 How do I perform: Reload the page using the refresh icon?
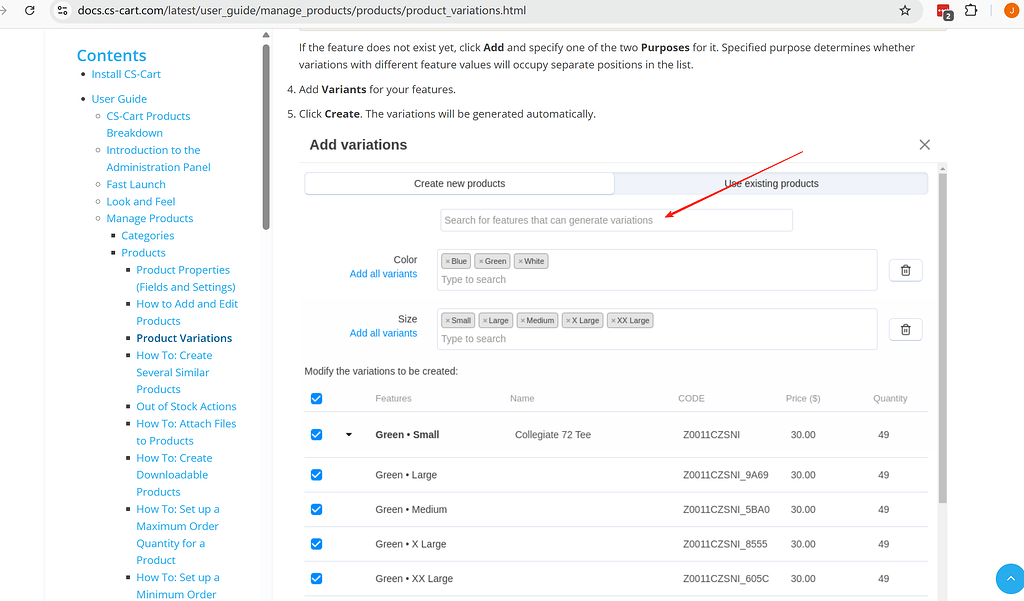pyautogui.click(x=29, y=12)
